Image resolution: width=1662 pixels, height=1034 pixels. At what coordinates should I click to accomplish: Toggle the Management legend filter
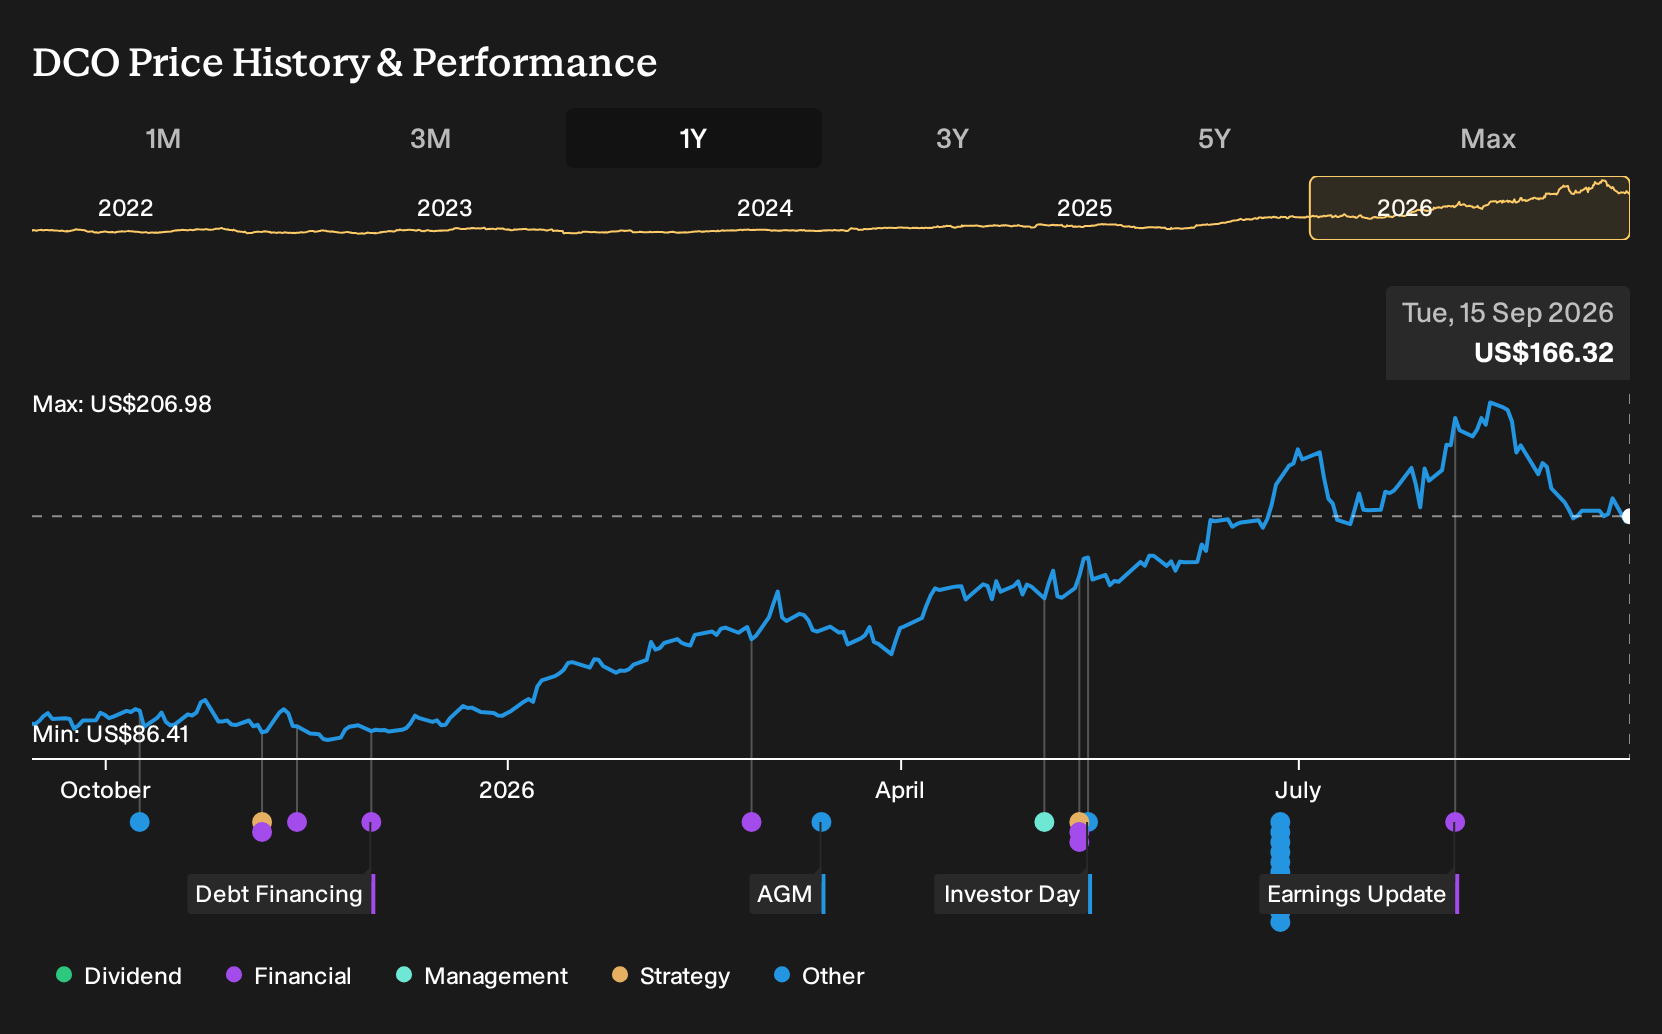click(x=482, y=976)
